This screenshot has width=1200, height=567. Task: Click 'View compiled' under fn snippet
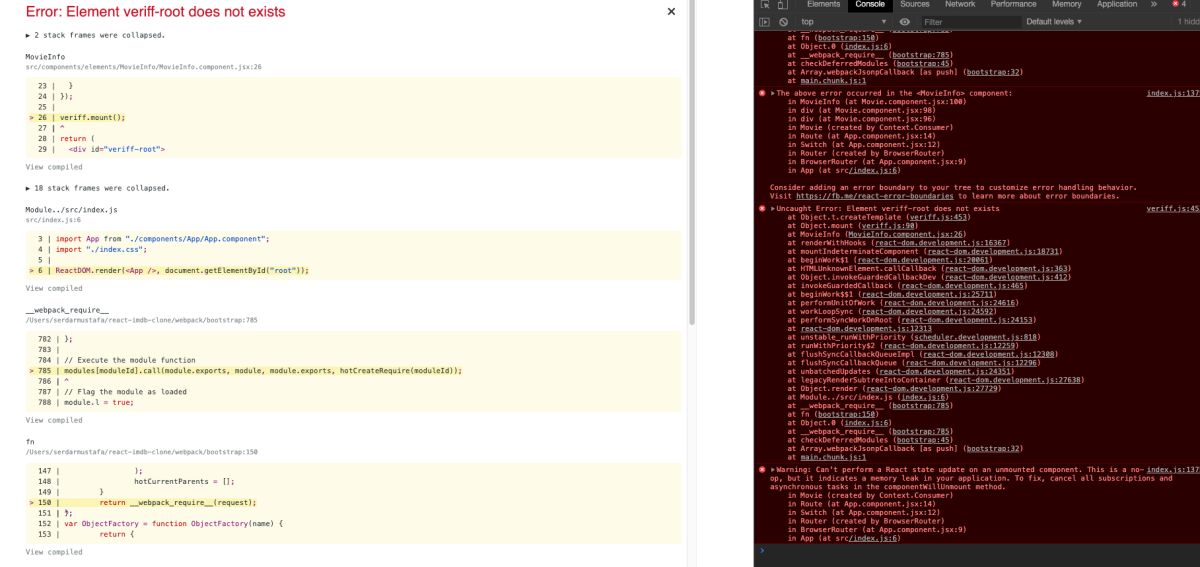point(54,552)
